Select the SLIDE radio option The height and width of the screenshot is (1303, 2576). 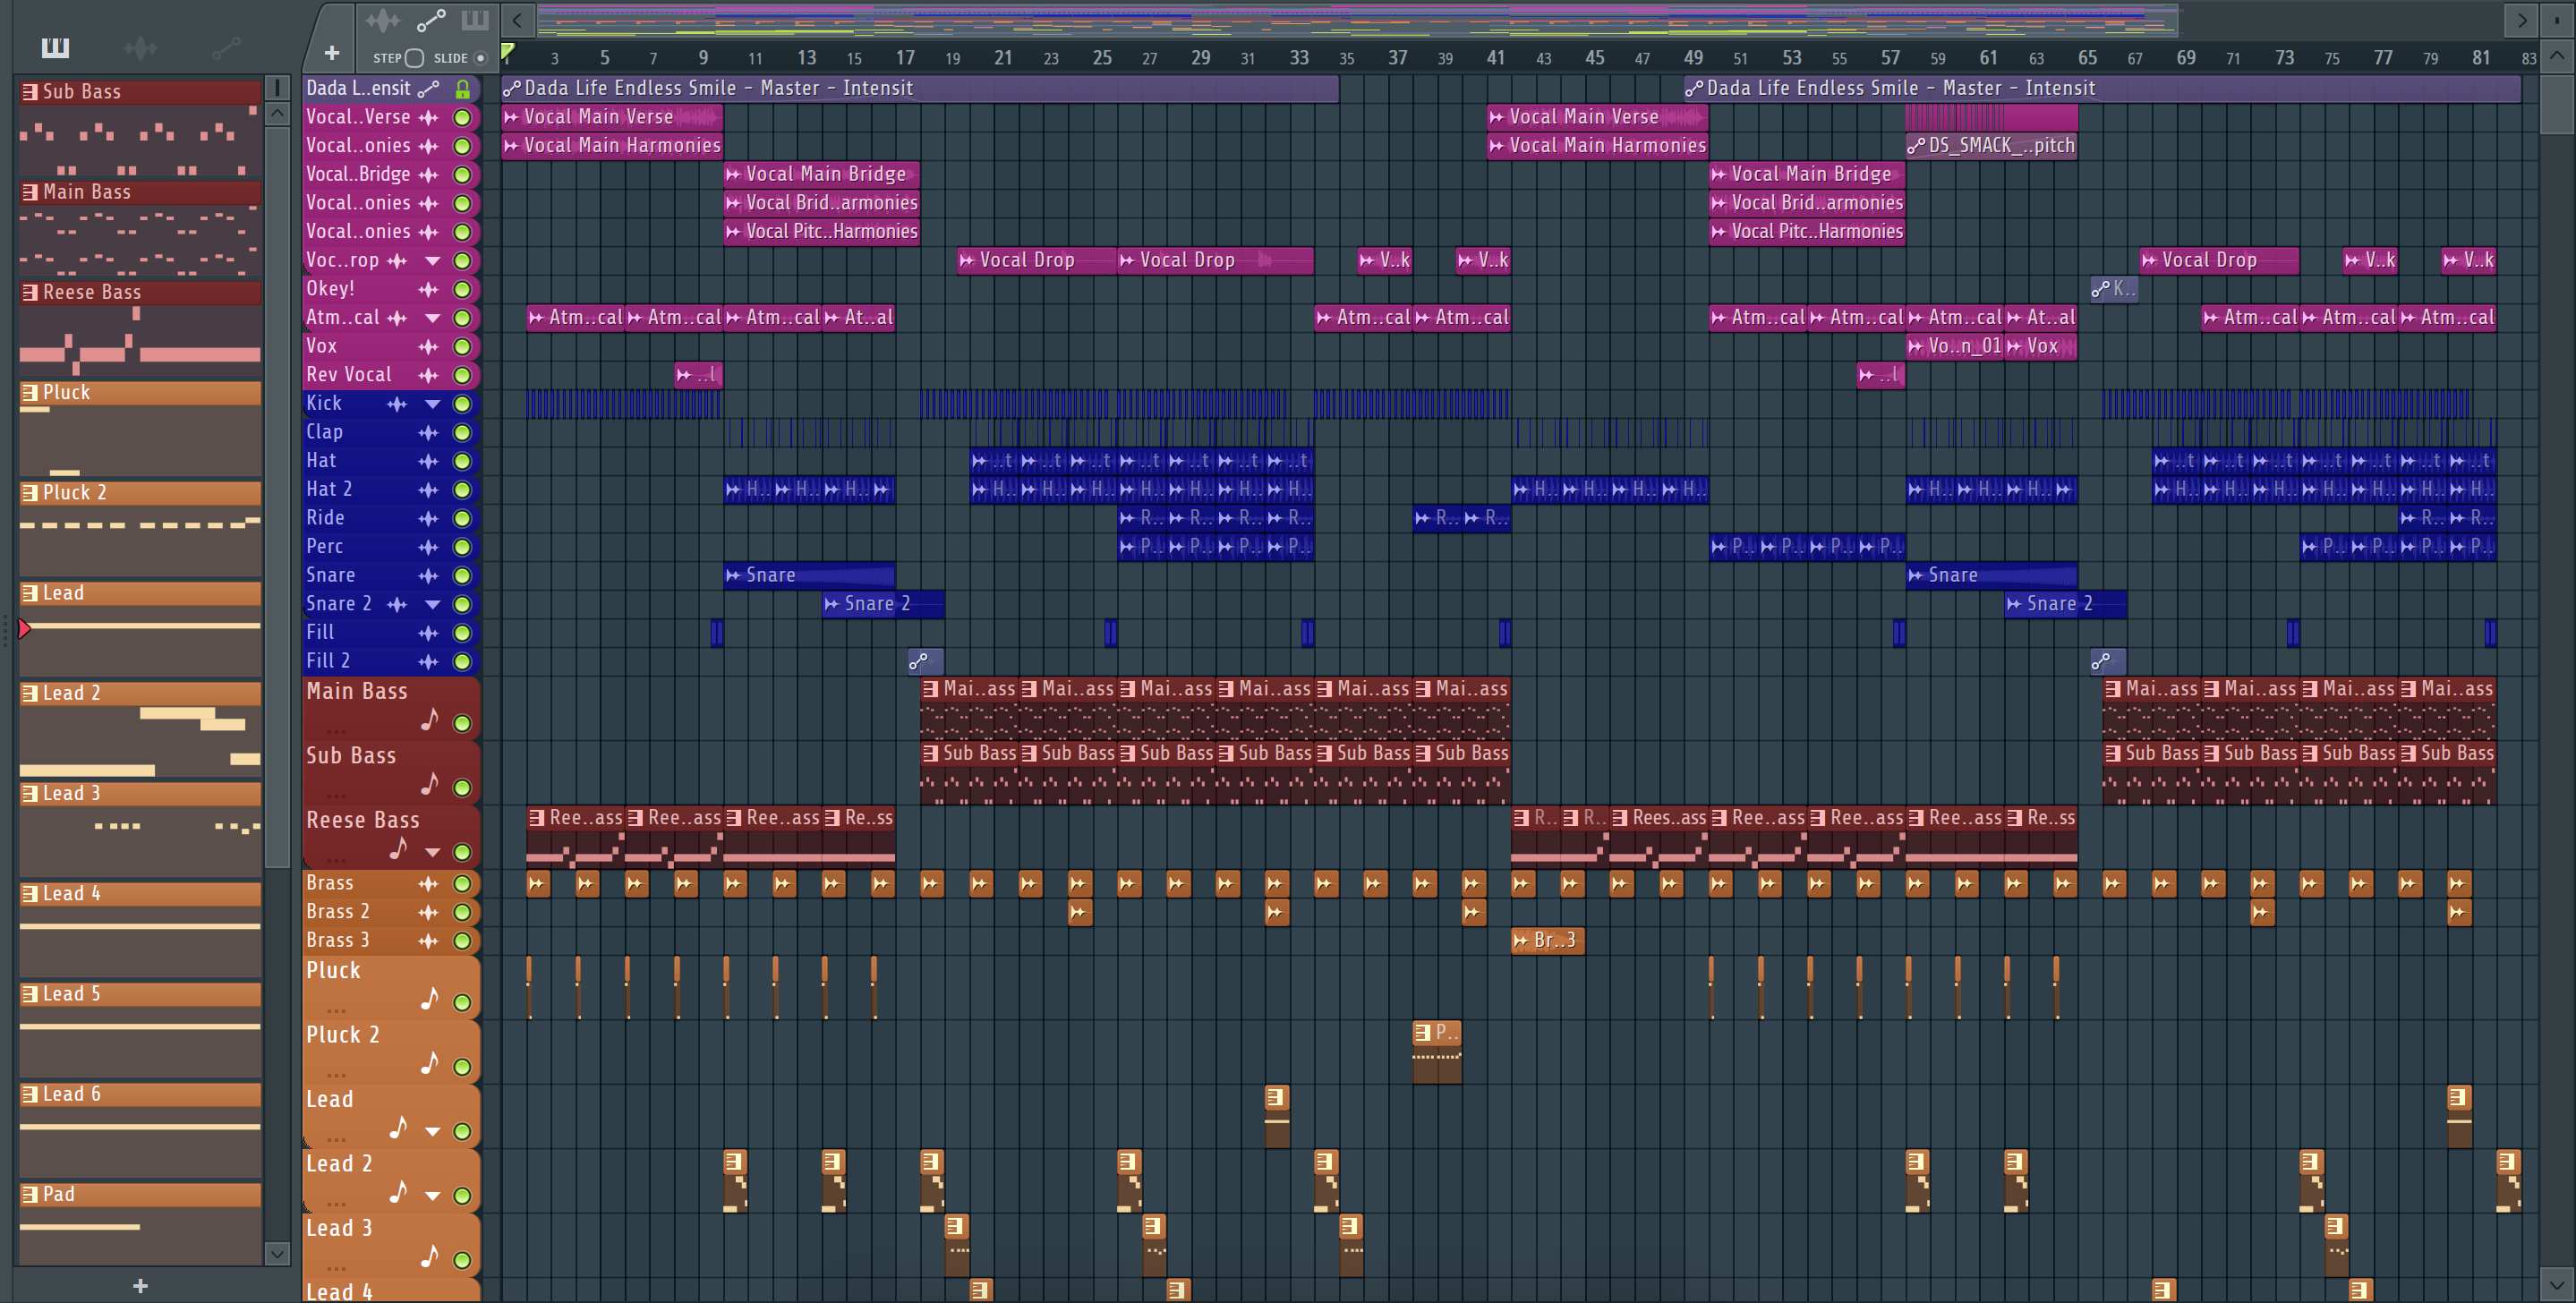pyautogui.click(x=481, y=58)
